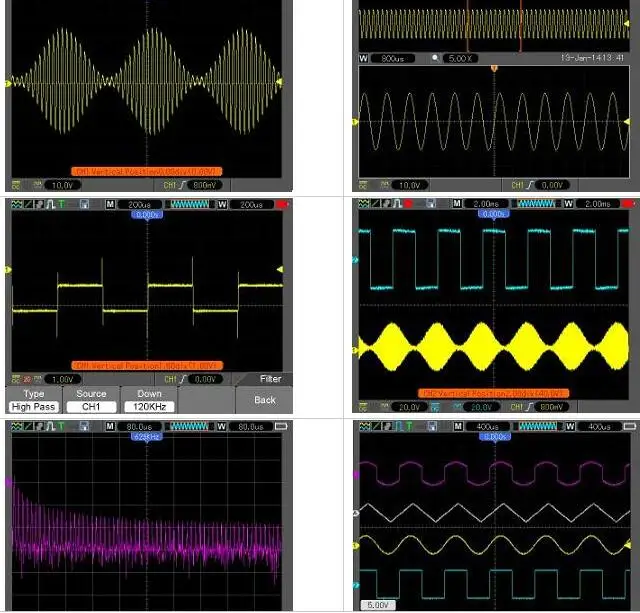Click magenta channel marker on four-channel screen
This screenshot has height=613, width=640.
pyautogui.click(x=356, y=475)
